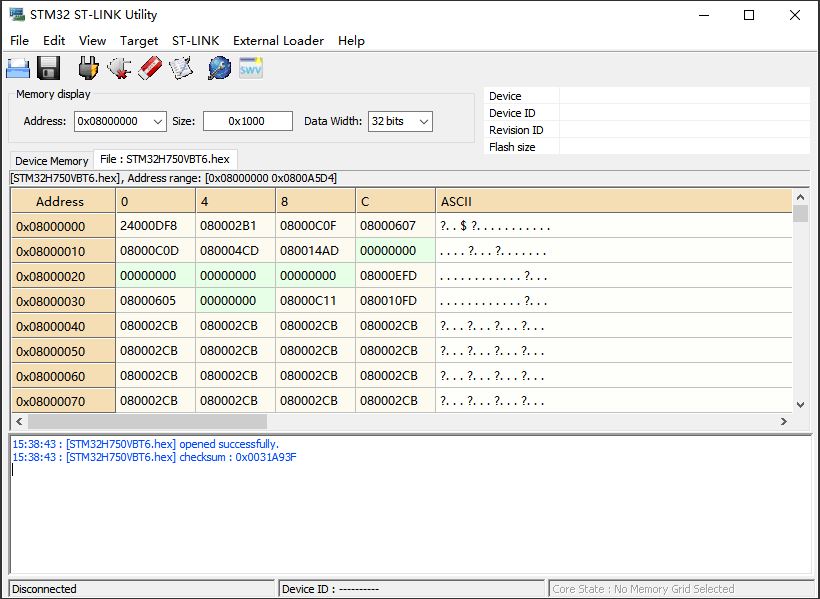Select cell value 08000EFD
820x599 pixels.
[395, 276]
